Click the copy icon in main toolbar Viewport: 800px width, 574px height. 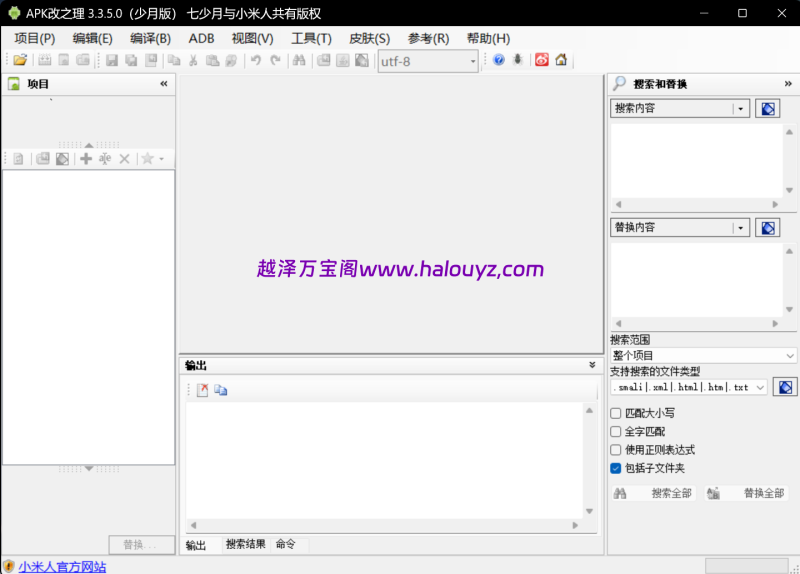(174, 60)
